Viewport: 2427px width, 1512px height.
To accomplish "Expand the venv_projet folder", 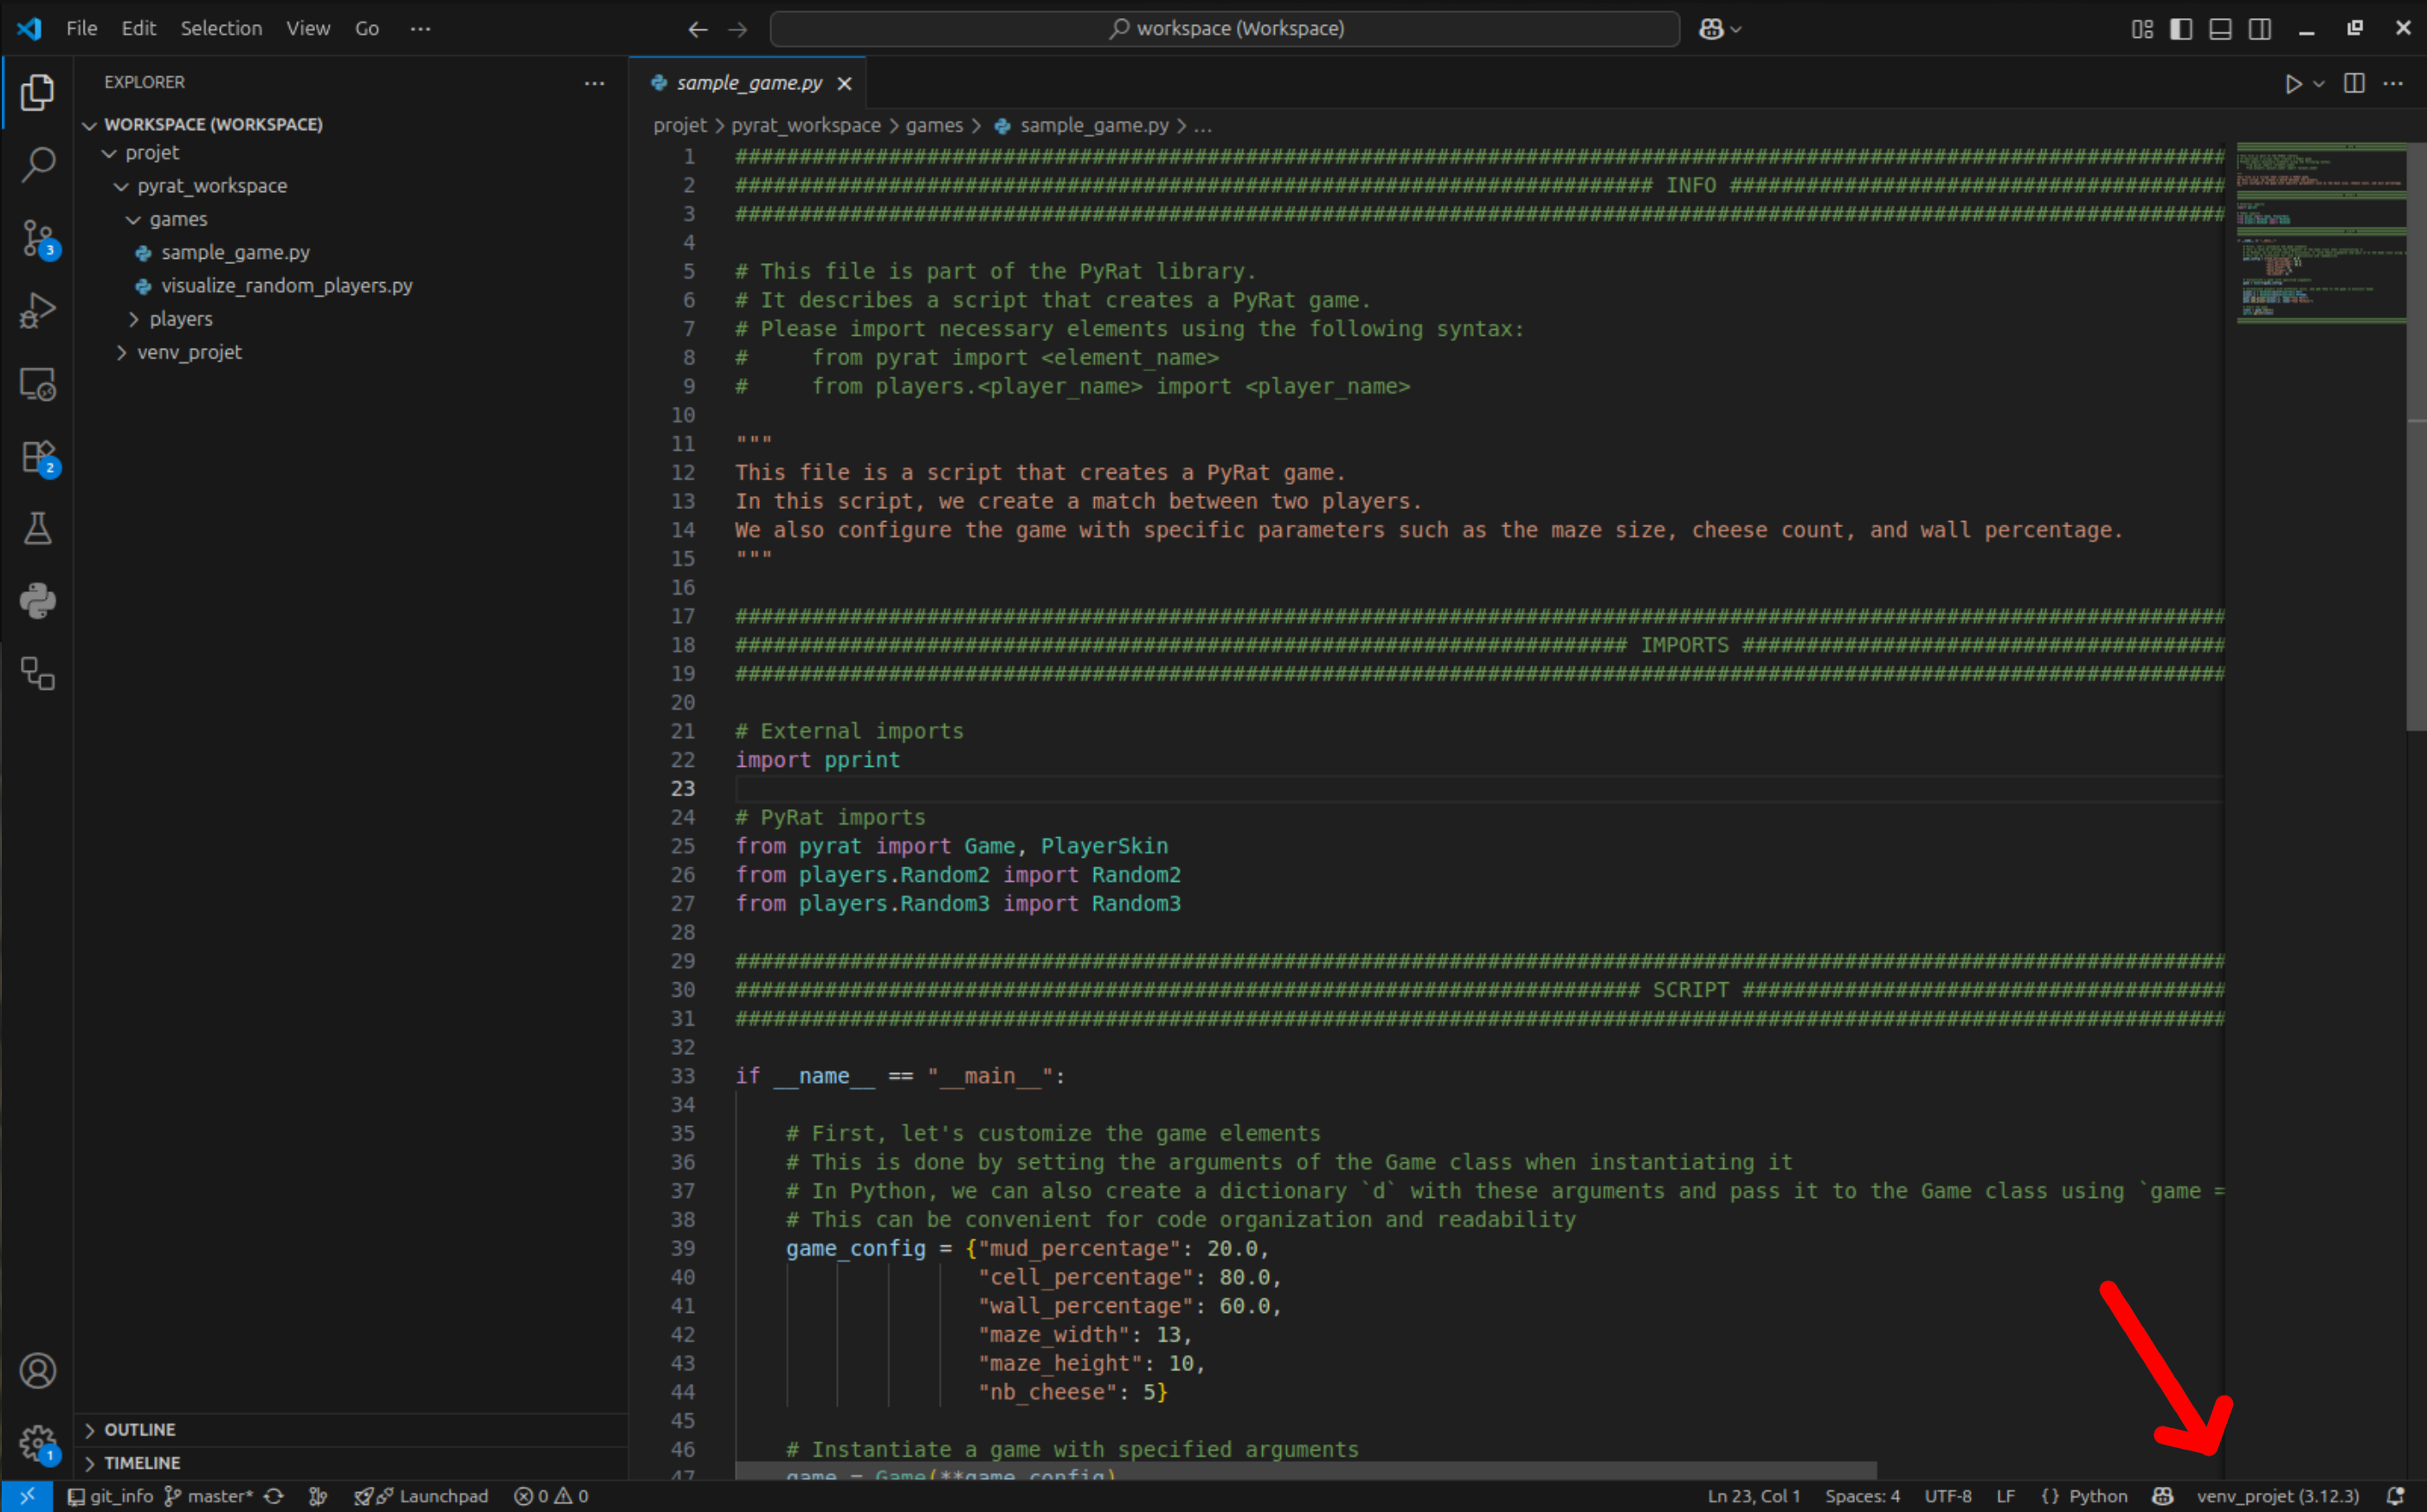I will (188, 352).
